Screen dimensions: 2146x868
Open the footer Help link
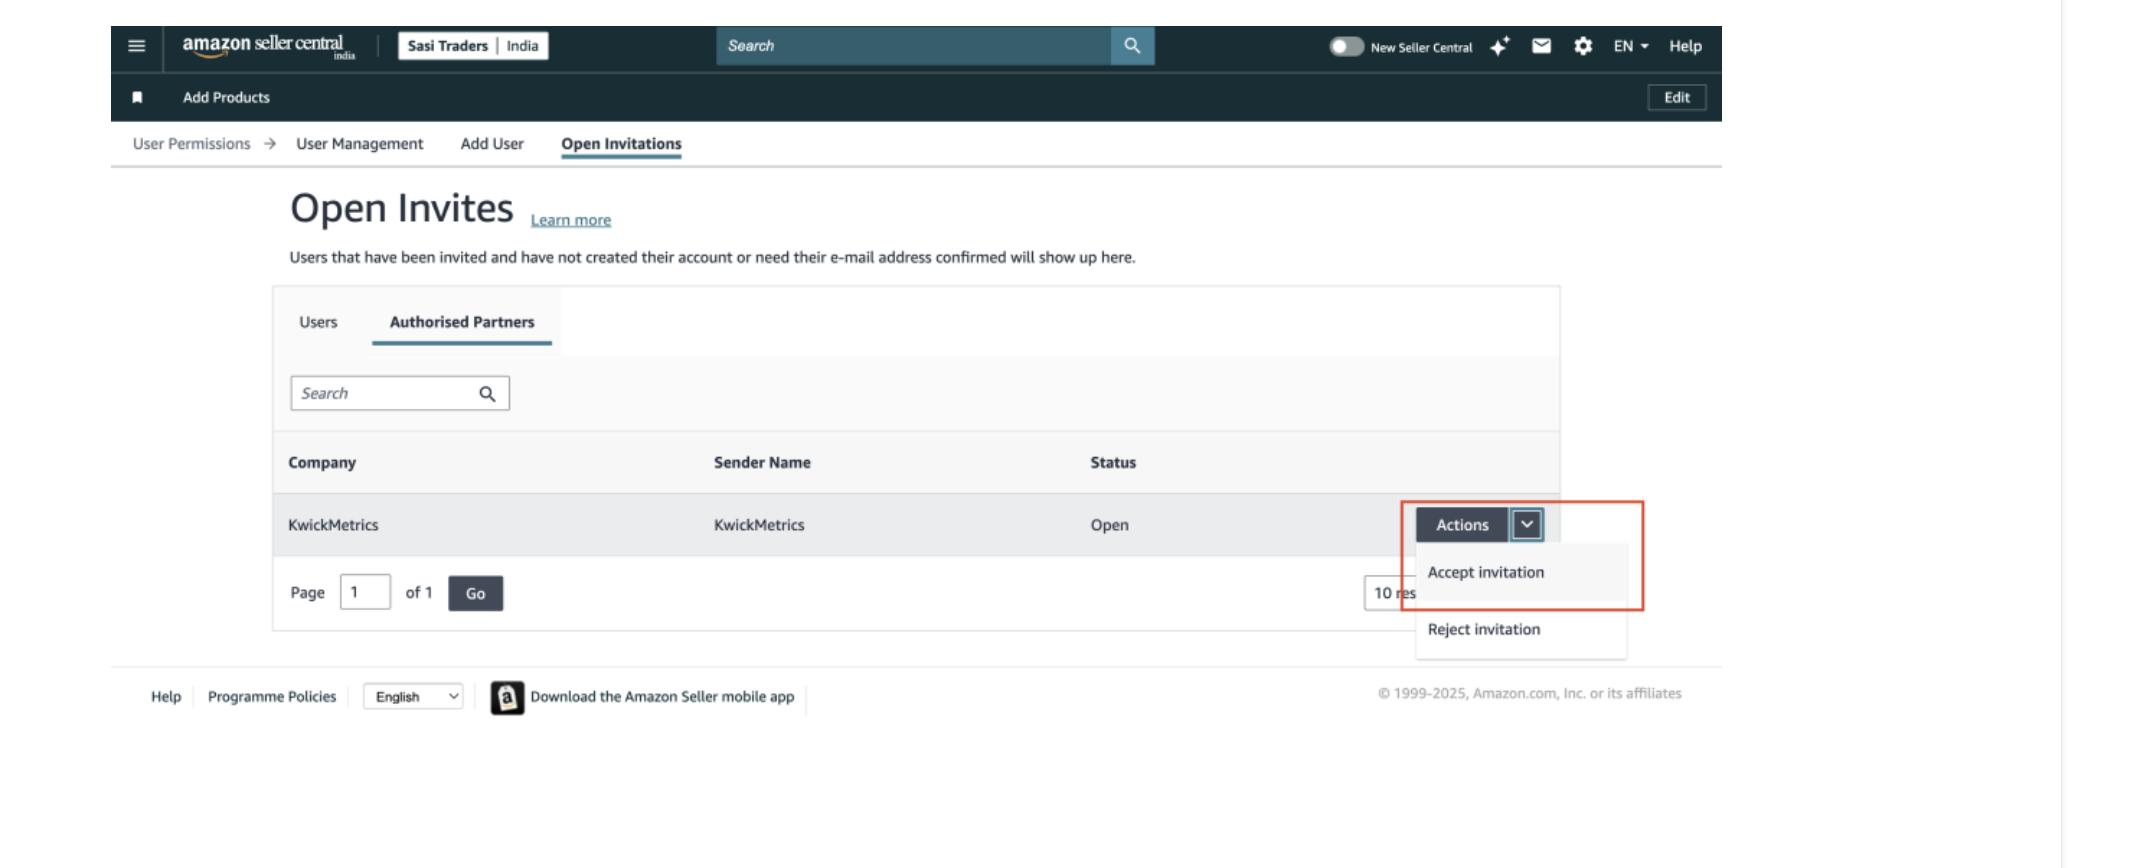click(166, 696)
